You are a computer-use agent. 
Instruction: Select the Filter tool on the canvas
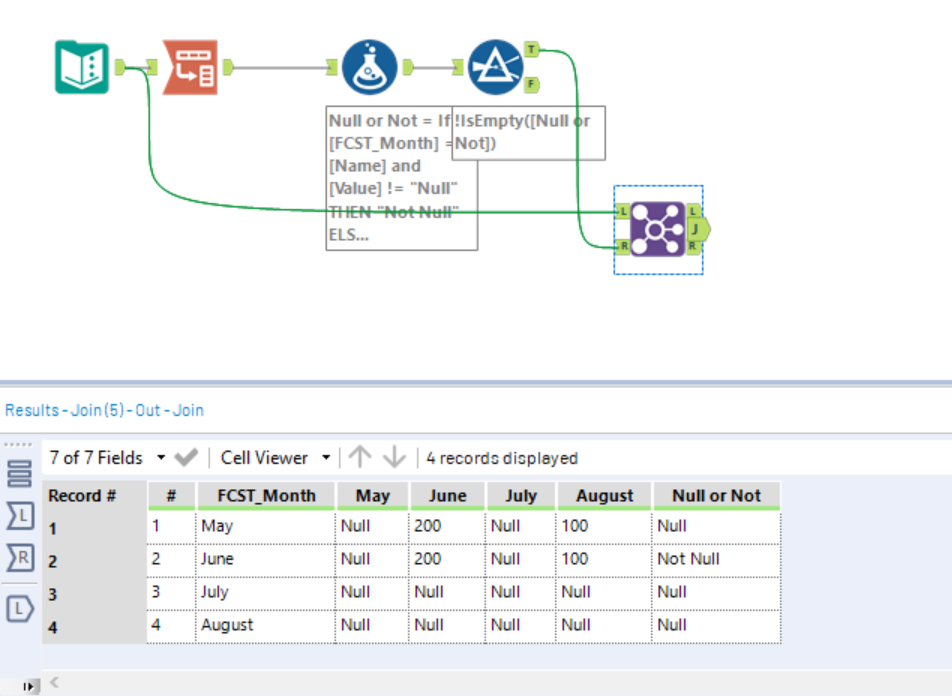497,65
